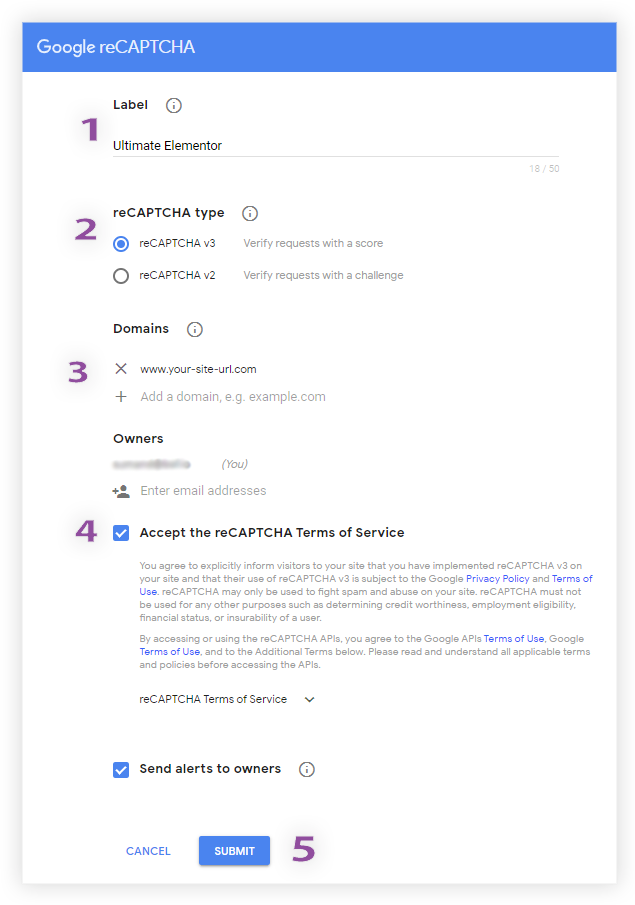The image size is (635, 905).
Task: Select the reCAPTCHA v3 radio button
Action: (121, 244)
